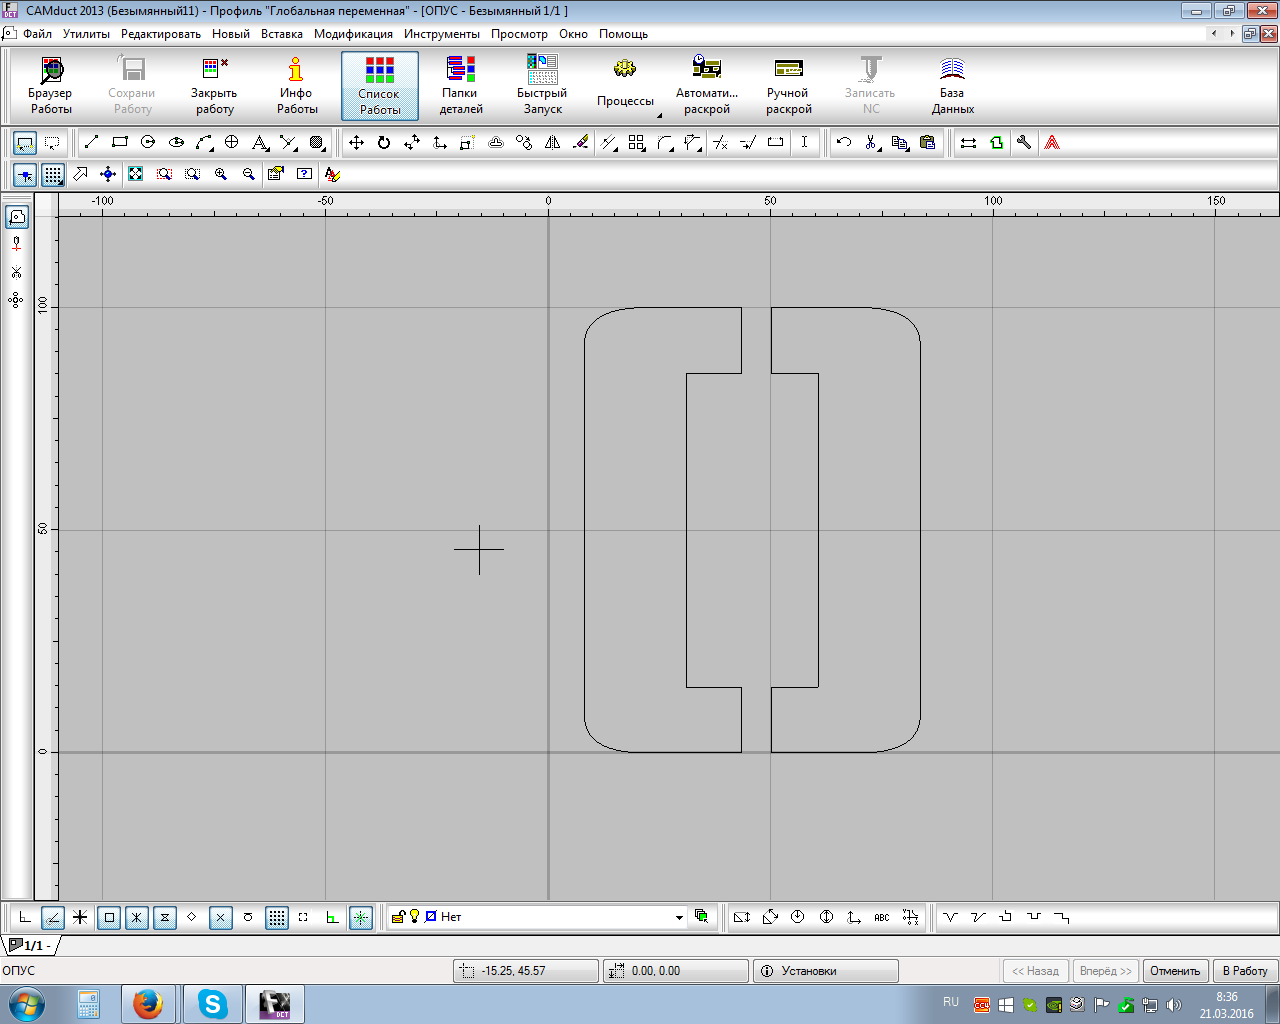Screen dimensions: 1280x1024
Task: Click the Zoom In magnifier
Action: click(221, 174)
